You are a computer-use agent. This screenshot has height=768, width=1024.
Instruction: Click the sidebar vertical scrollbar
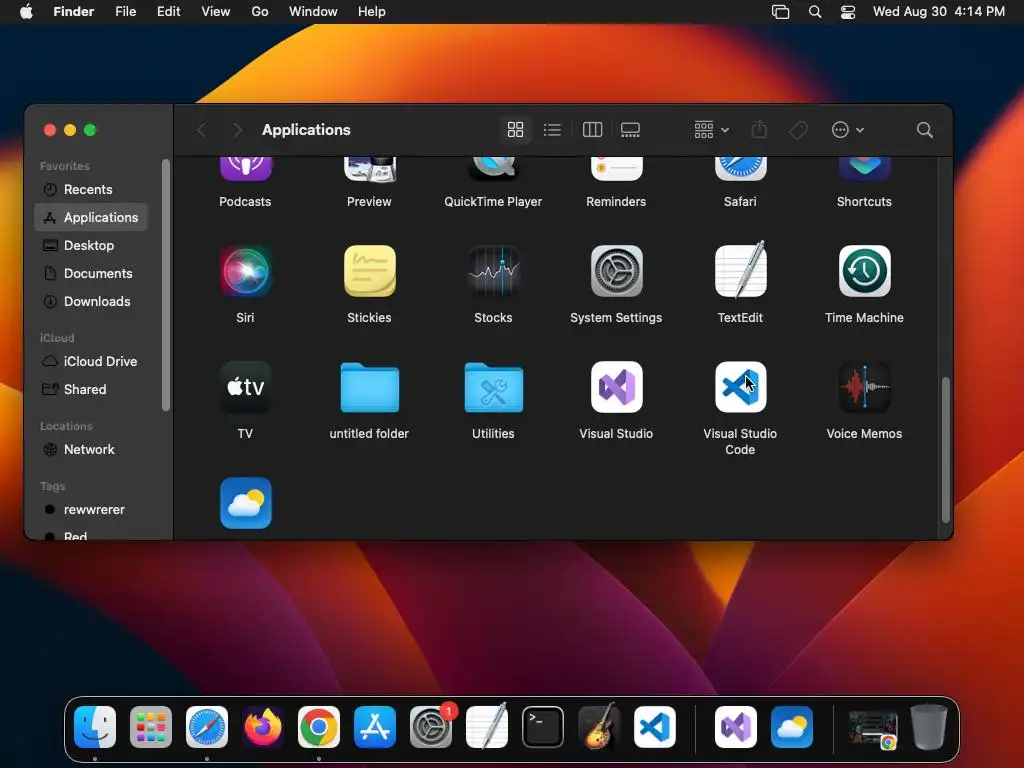166,285
